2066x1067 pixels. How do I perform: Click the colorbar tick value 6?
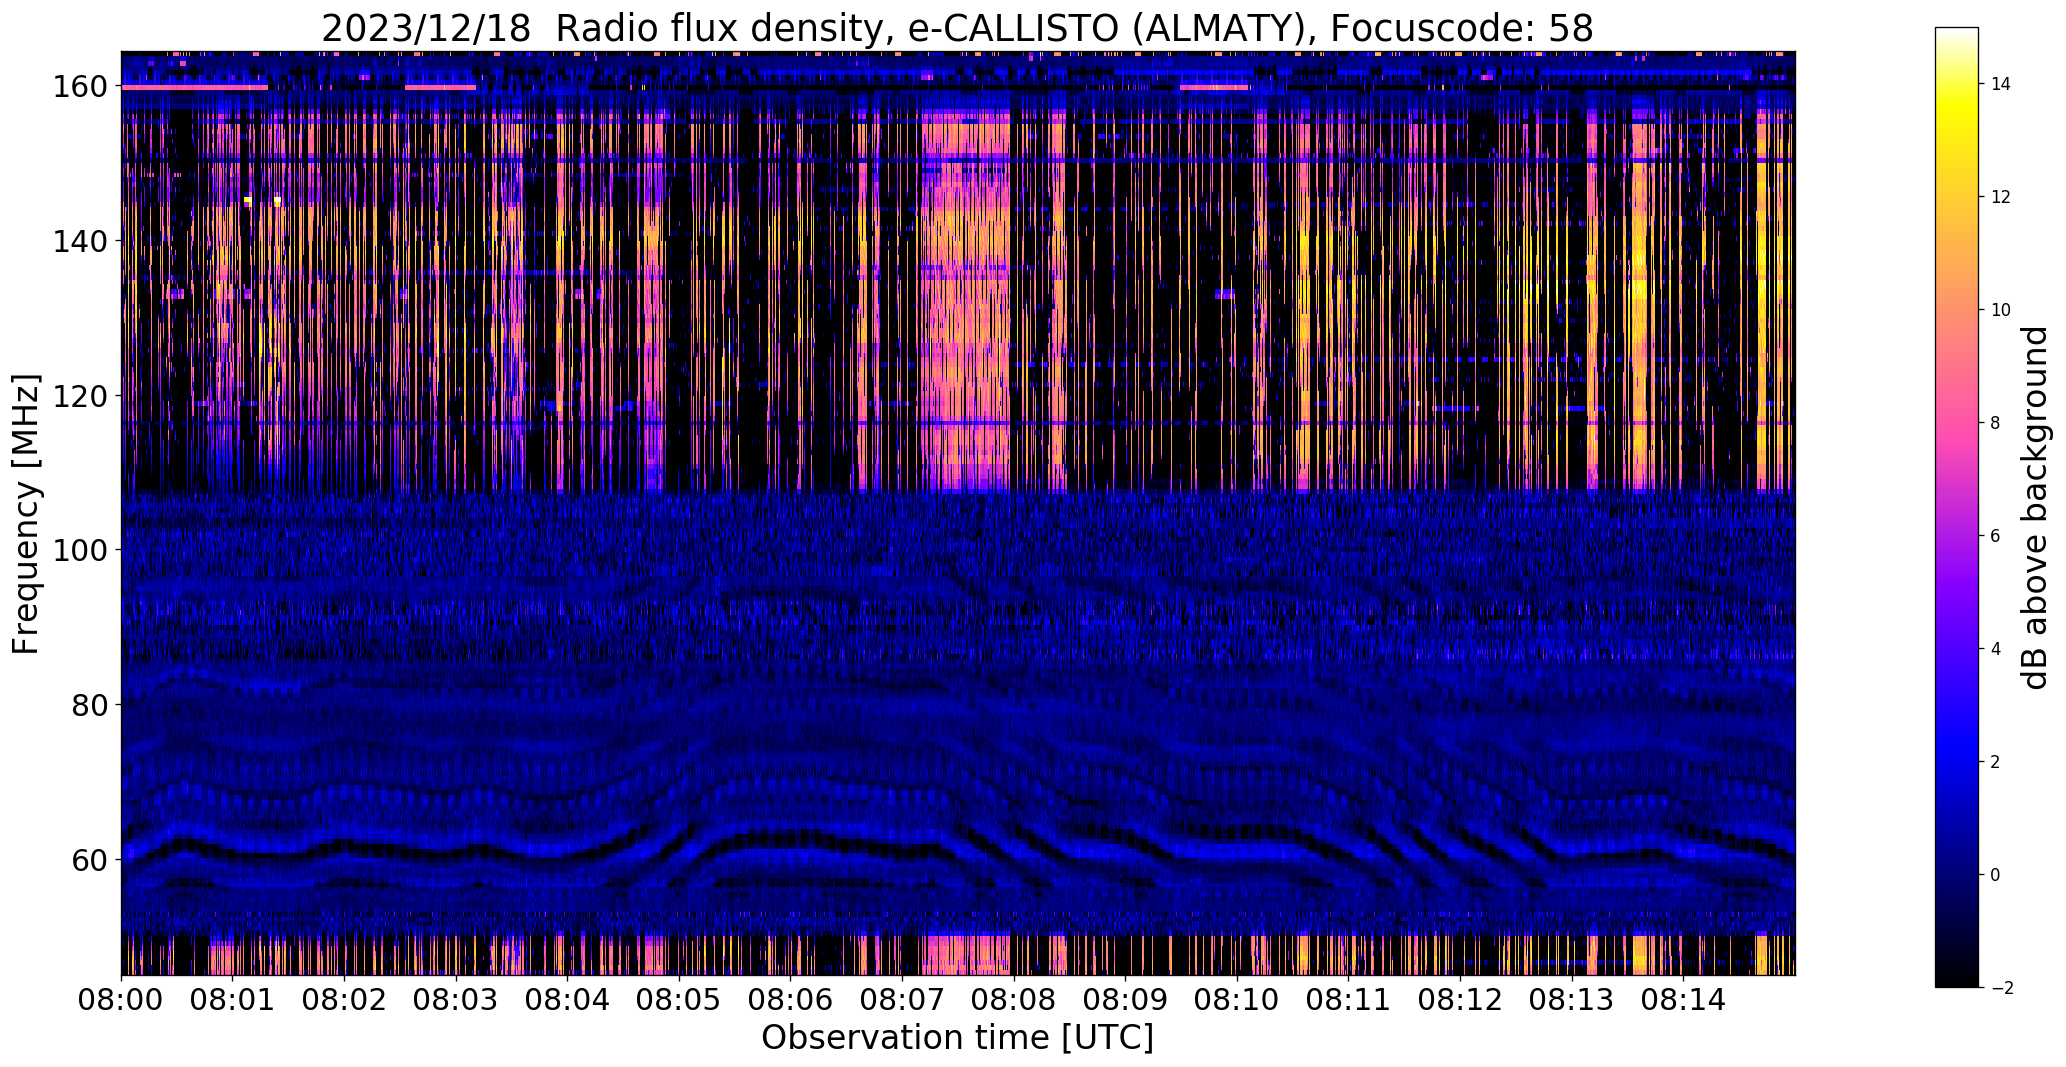[x=1996, y=536]
